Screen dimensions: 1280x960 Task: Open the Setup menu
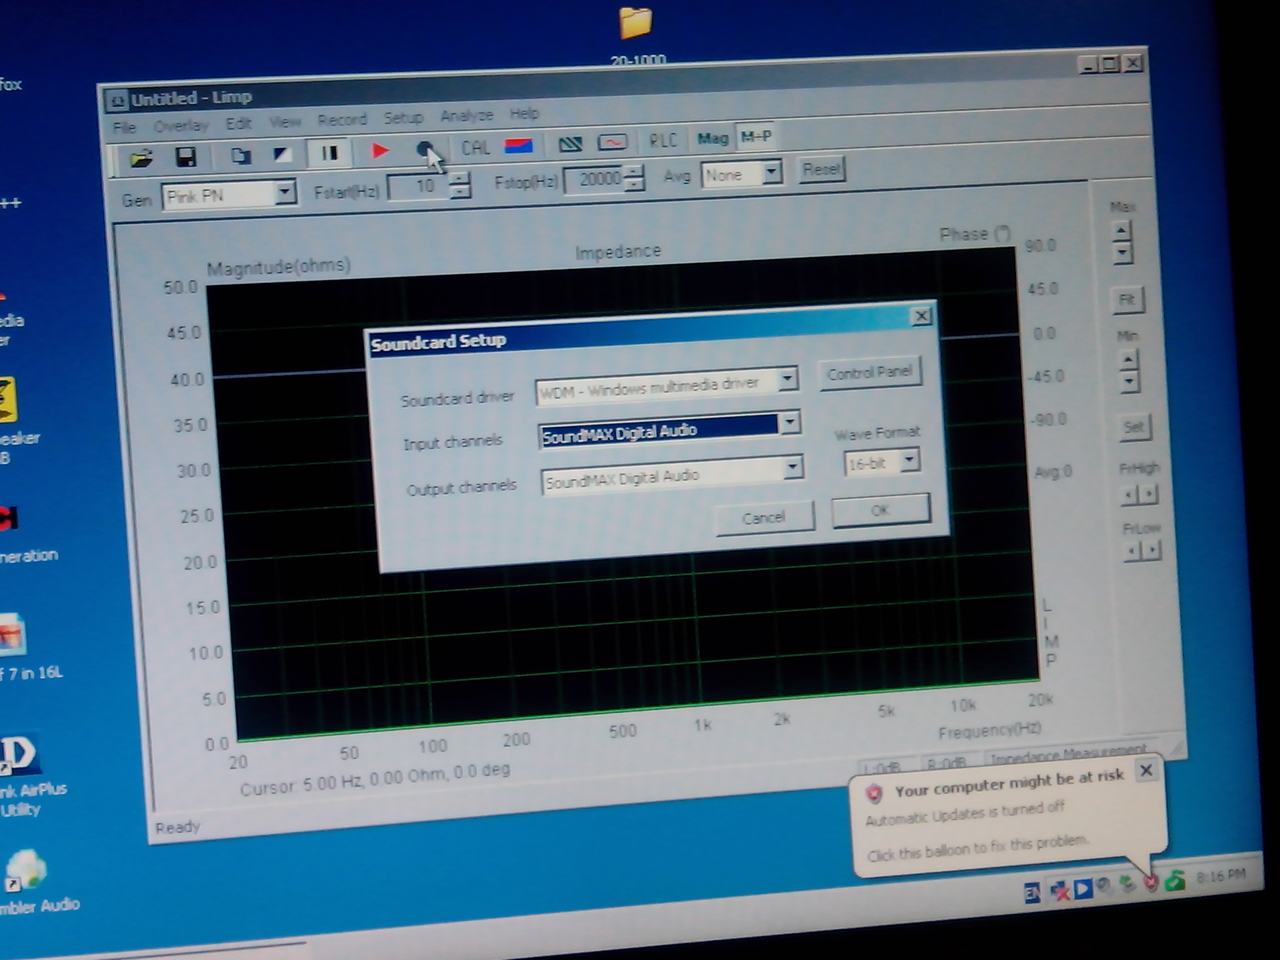[403, 118]
